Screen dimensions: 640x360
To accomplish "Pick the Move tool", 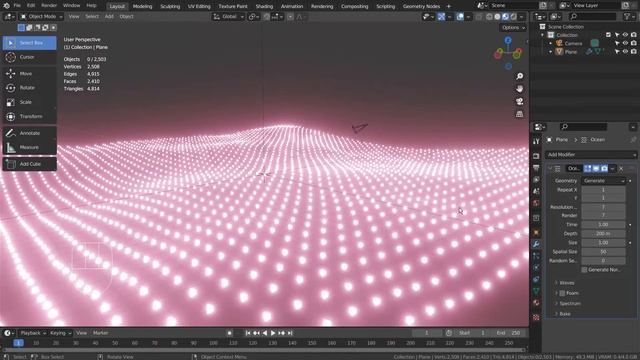I will pyautogui.click(x=29, y=73).
